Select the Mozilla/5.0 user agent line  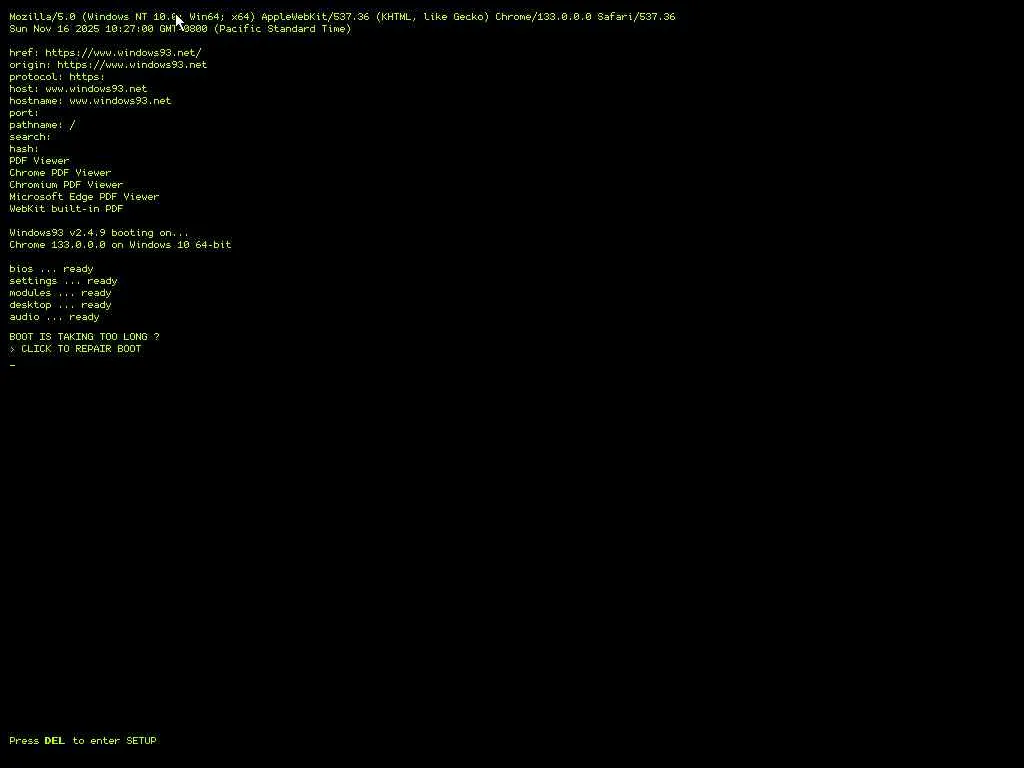pos(342,17)
